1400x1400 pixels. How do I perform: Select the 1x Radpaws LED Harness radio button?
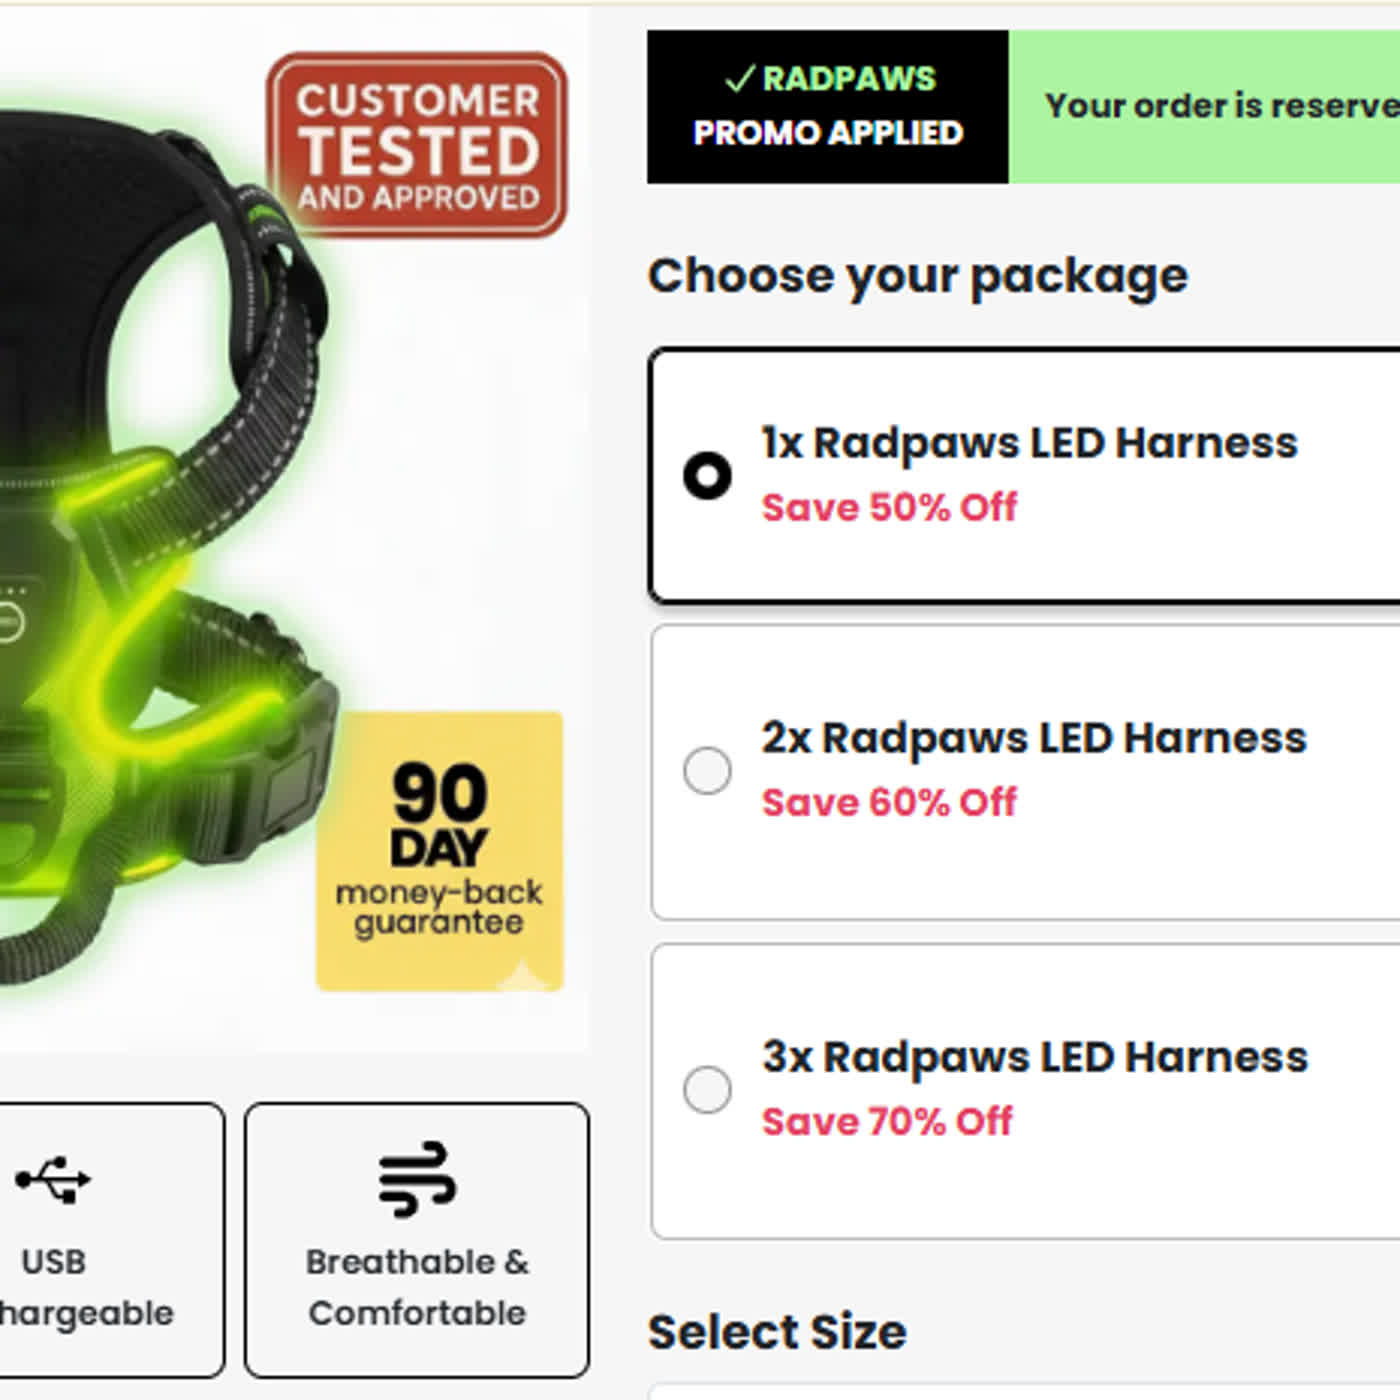coord(707,475)
